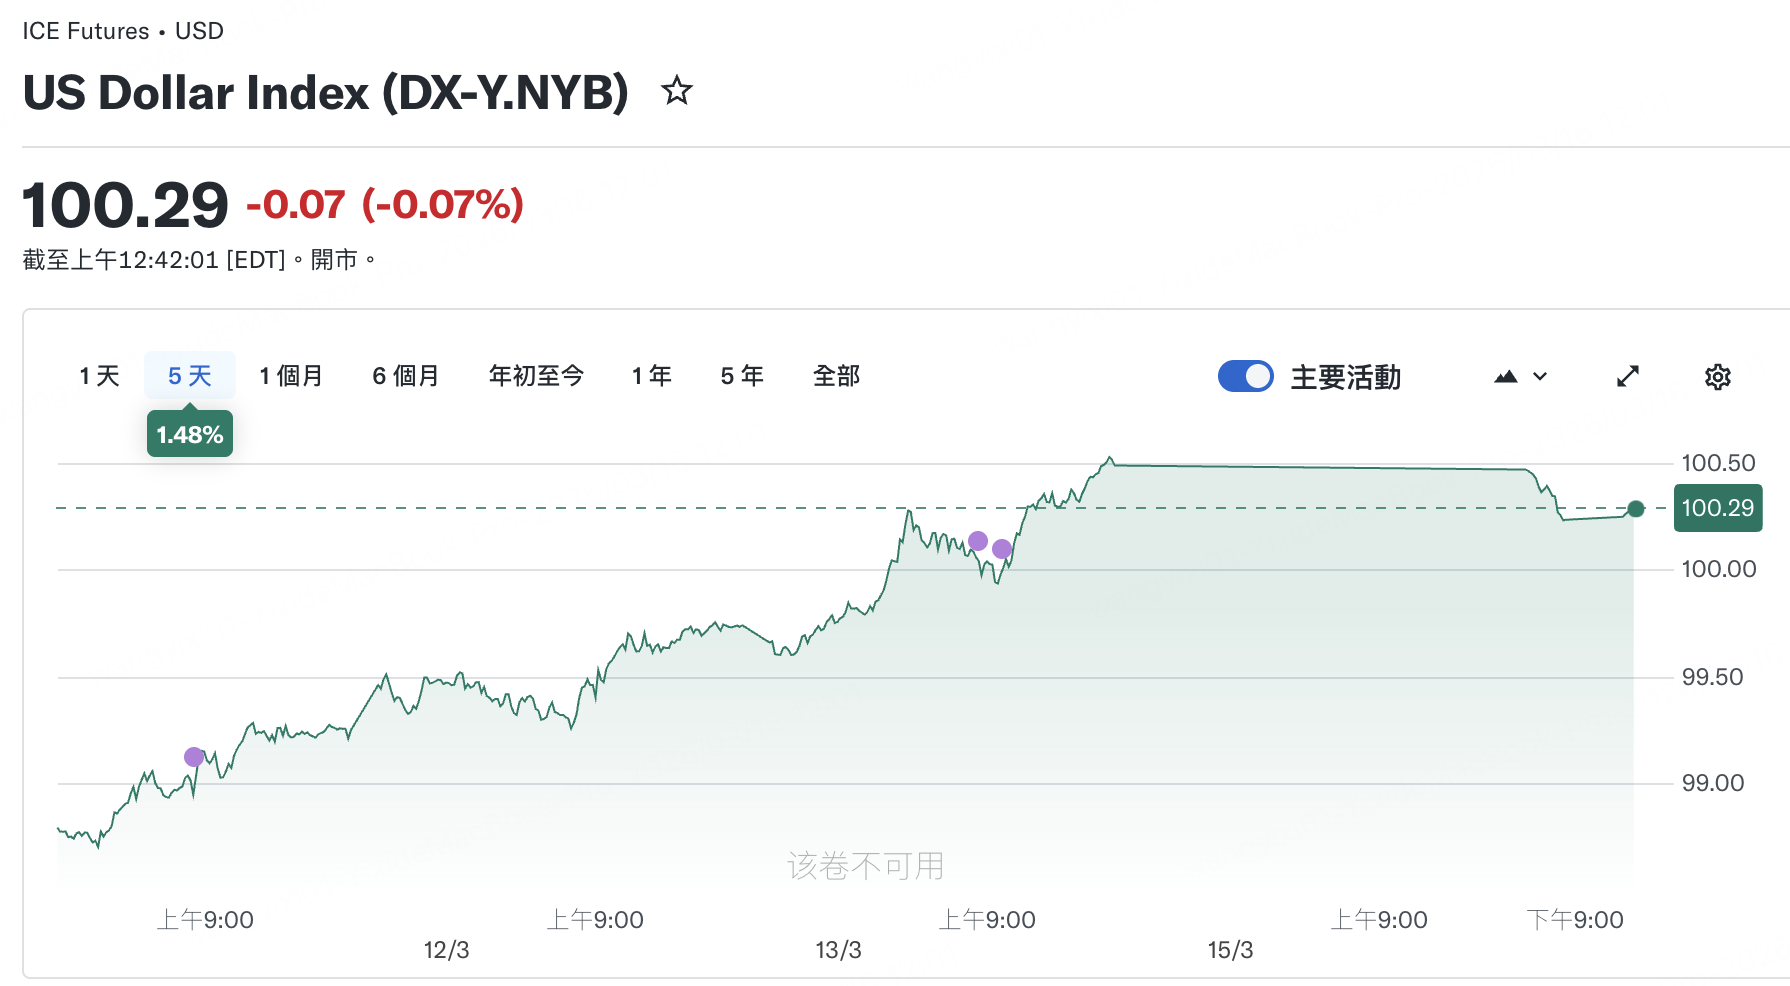The image size is (1790, 986).
Task: Select the 年初至今 range tab
Action: 536,375
